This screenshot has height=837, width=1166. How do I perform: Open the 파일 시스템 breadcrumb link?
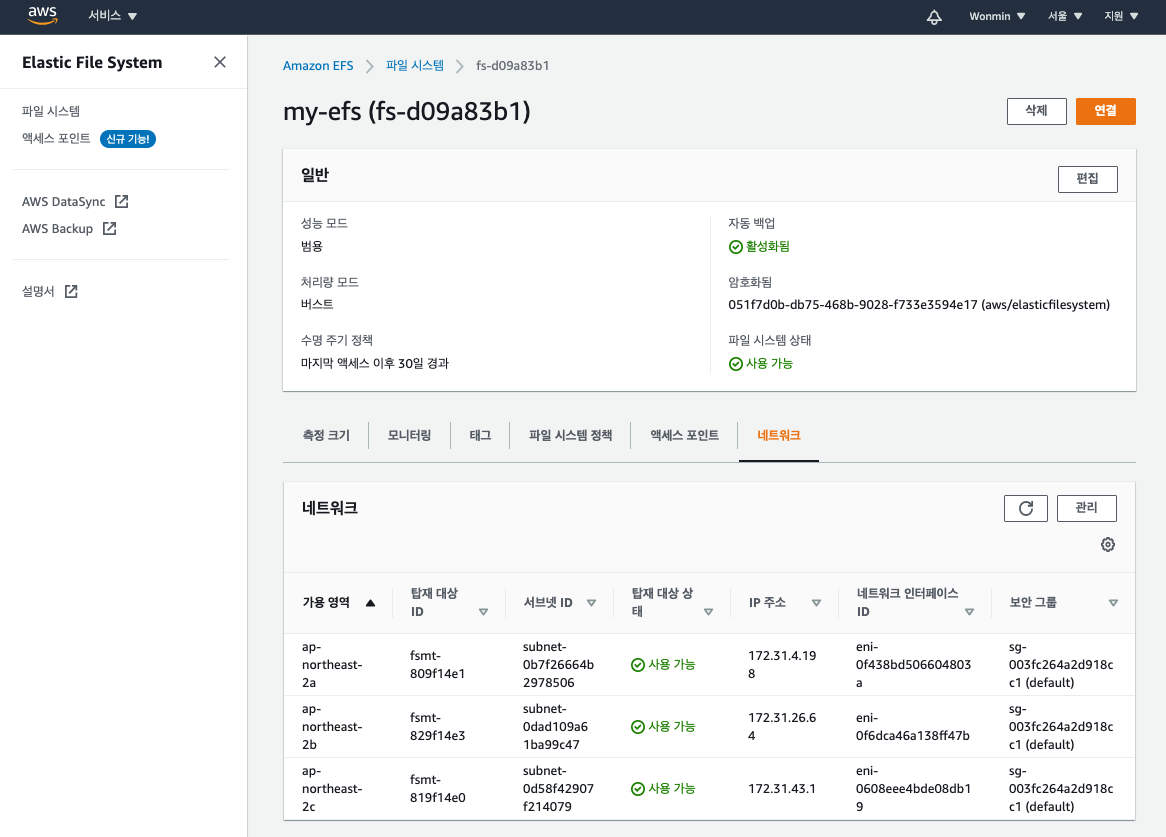[415, 66]
